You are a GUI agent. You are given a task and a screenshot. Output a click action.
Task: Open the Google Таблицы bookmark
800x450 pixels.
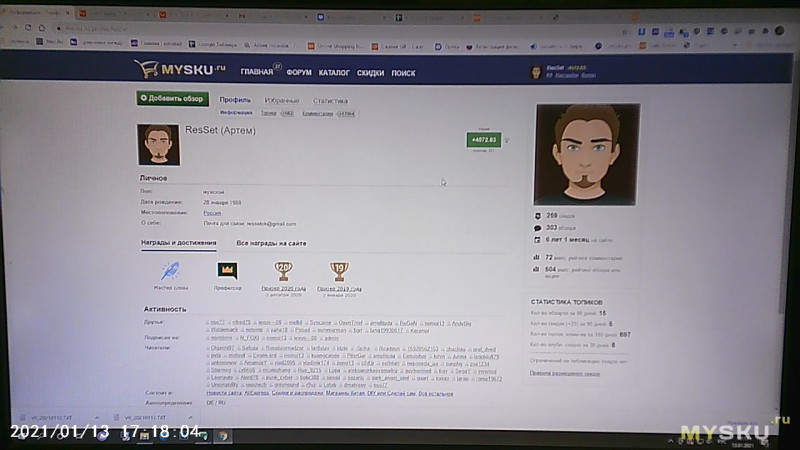click(212, 44)
